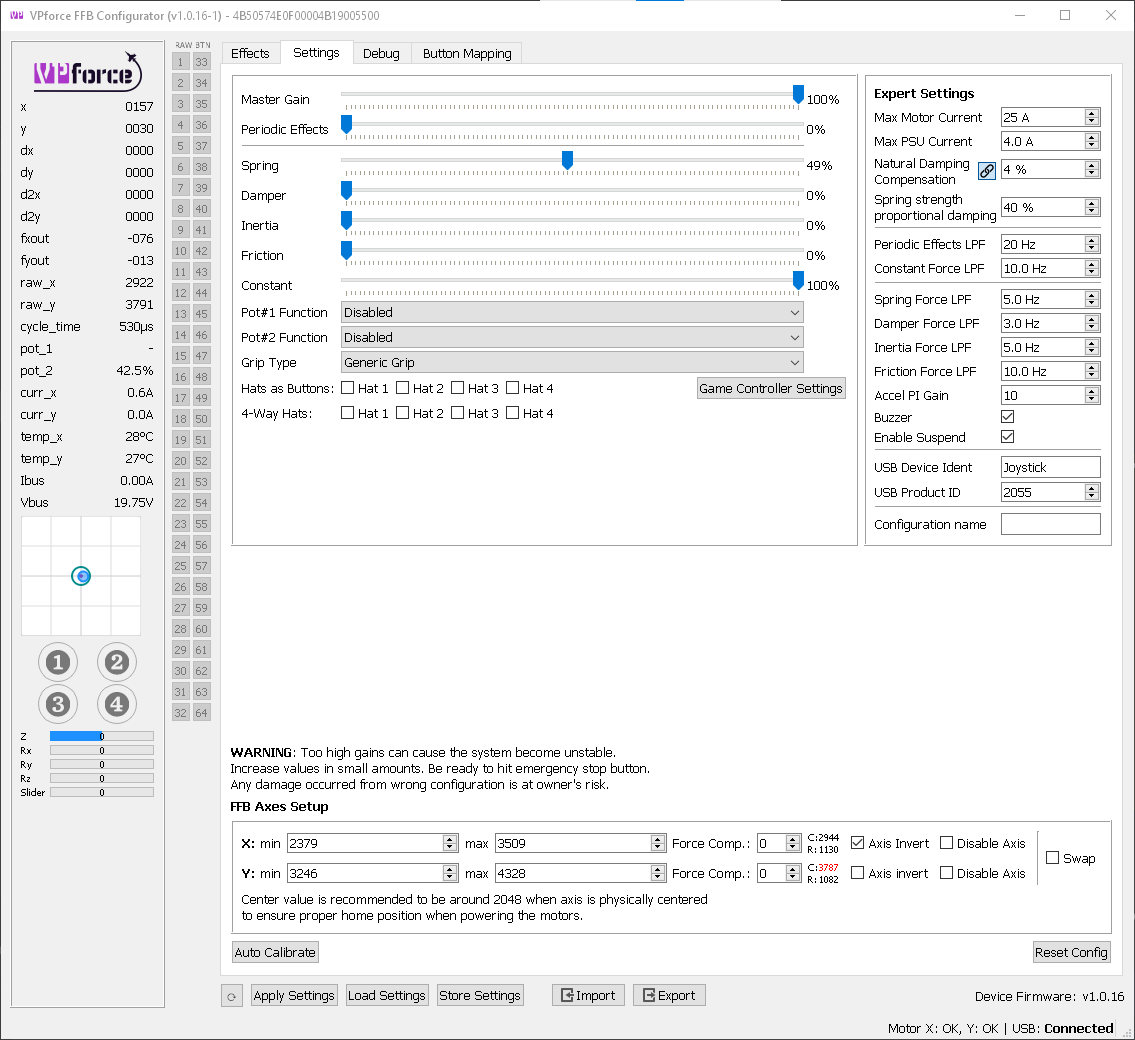The width and height of the screenshot is (1135, 1040).
Task: Click the joystick position indicator dot
Action: pyautogui.click(x=81, y=576)
